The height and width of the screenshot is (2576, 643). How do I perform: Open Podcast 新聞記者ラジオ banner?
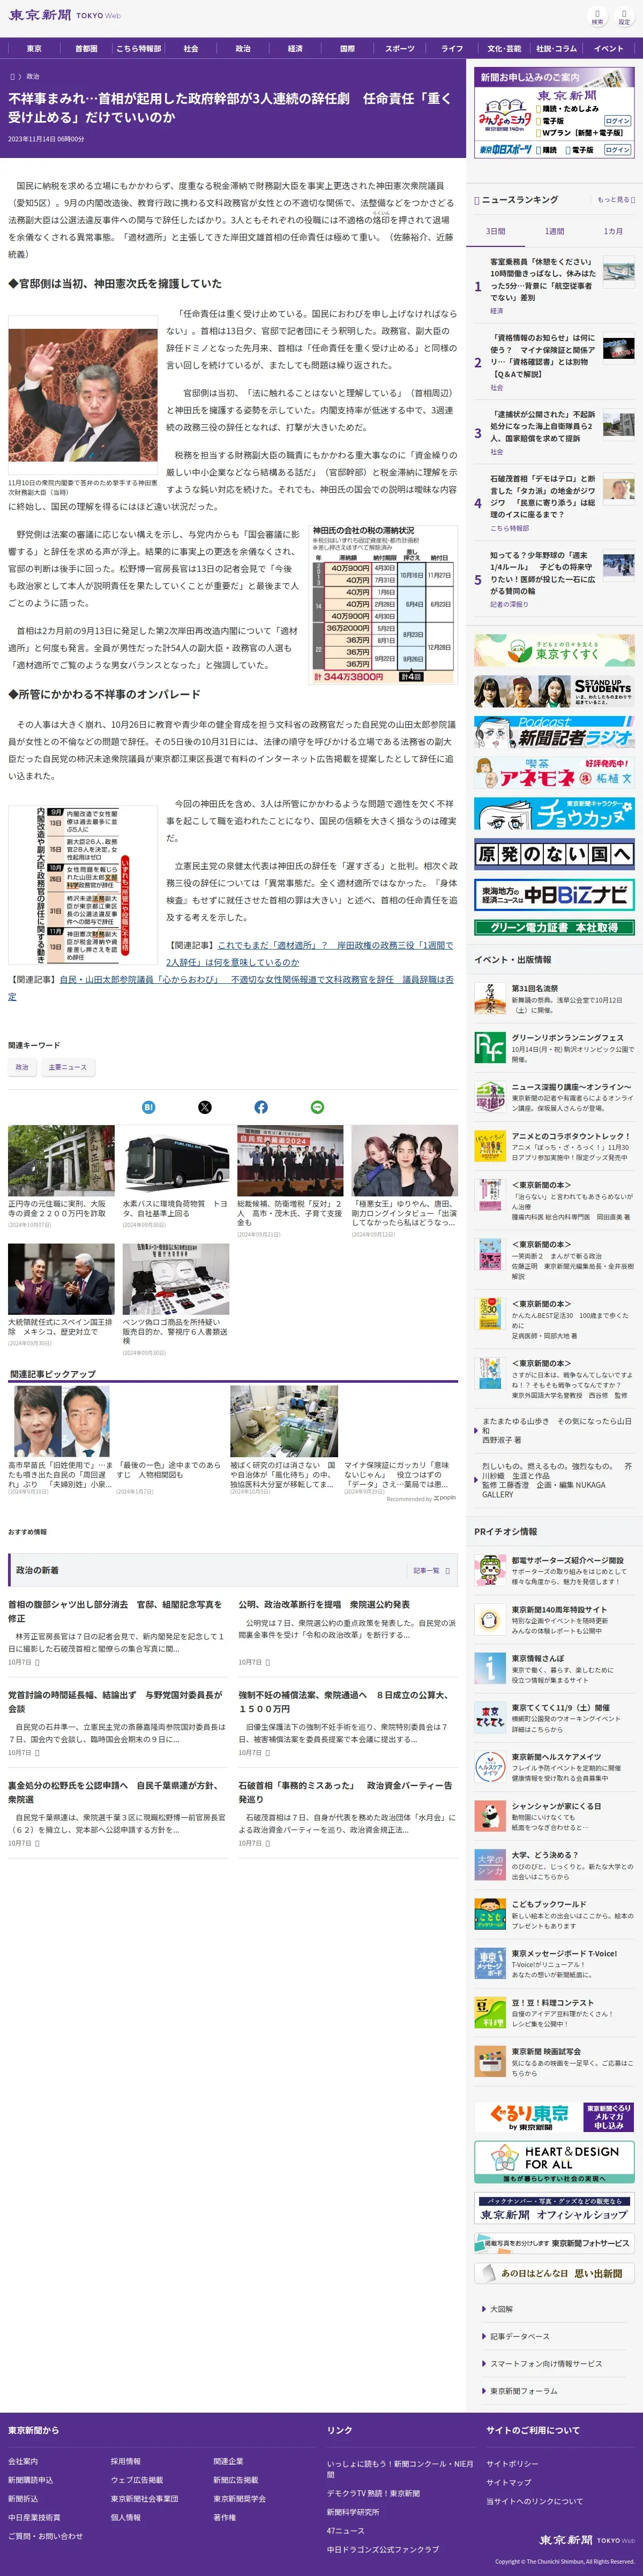click(x=554, y=731)
